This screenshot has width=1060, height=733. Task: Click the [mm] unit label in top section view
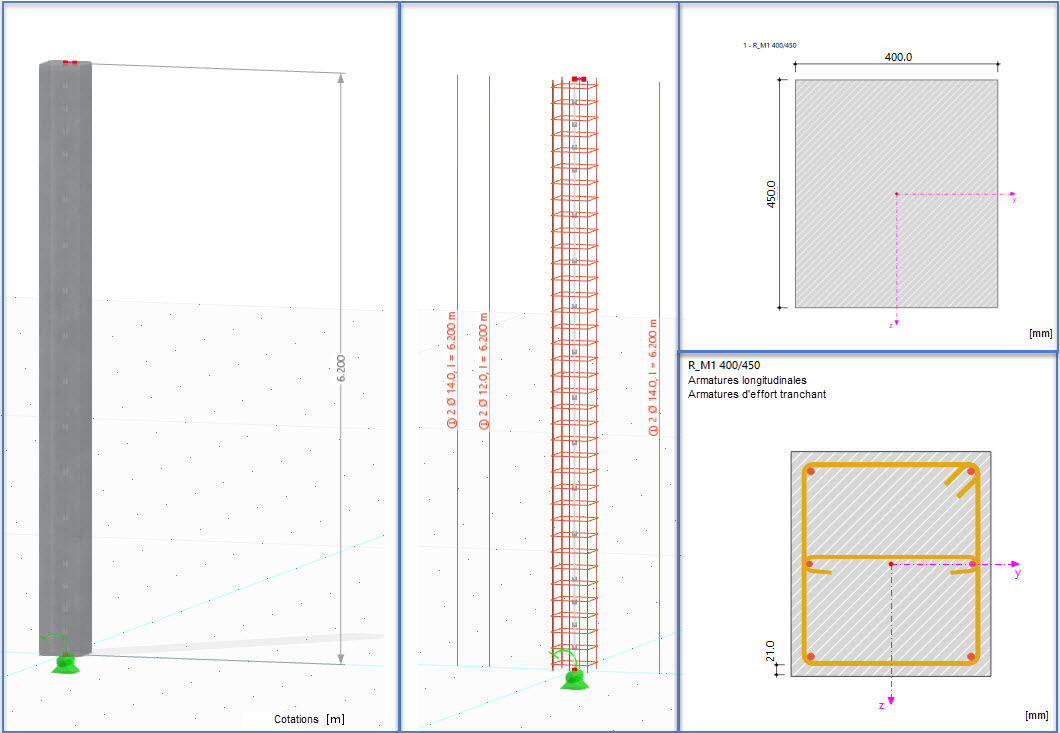[x=1040, y=333]
